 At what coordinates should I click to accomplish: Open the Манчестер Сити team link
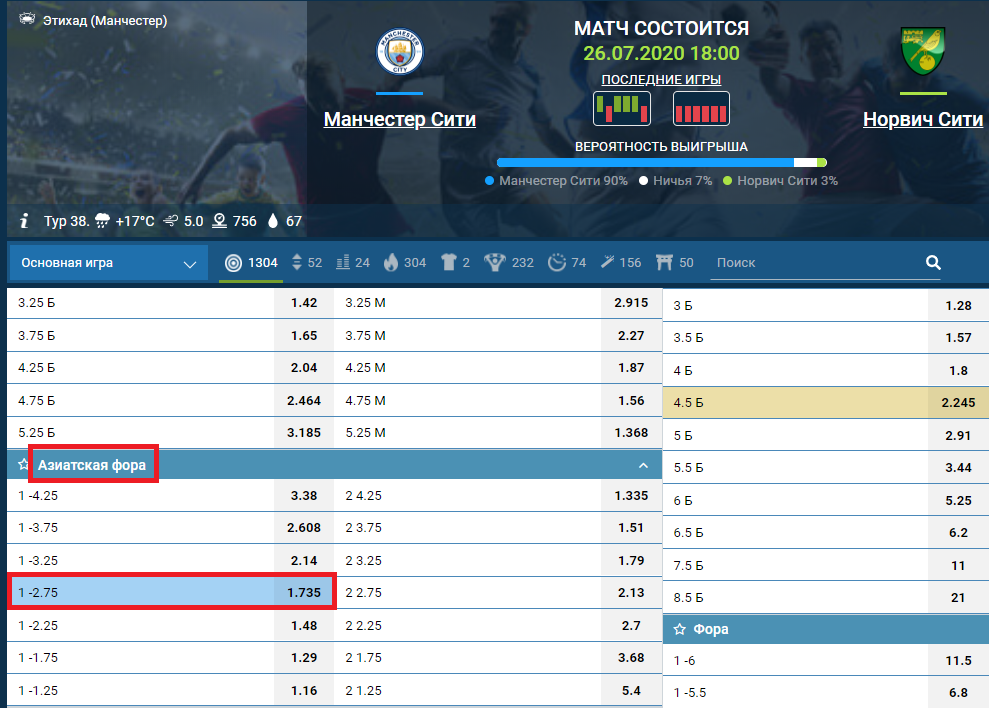coord(399,120)
